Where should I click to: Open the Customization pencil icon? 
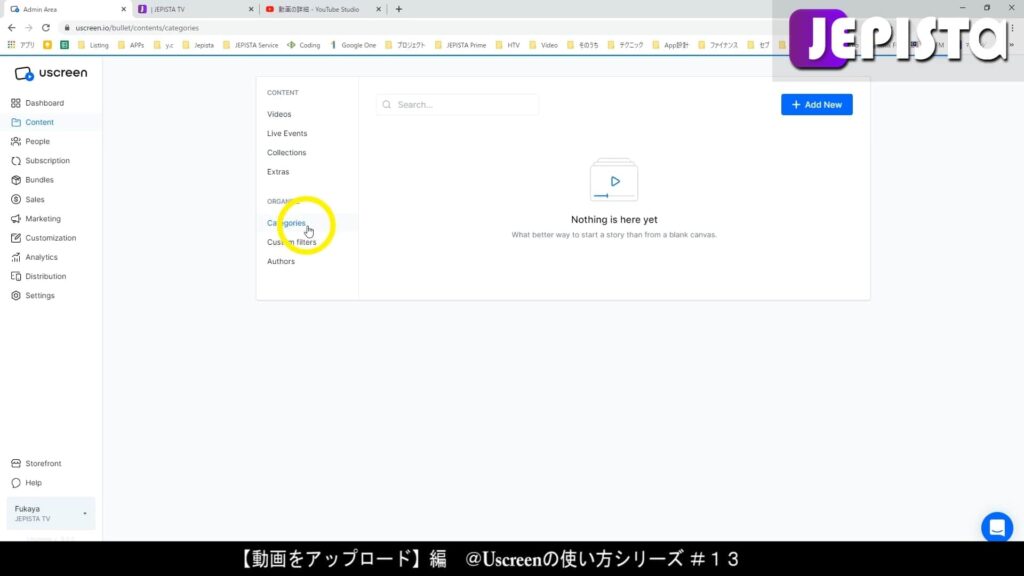pyautogui.click(x=16, y=238)
